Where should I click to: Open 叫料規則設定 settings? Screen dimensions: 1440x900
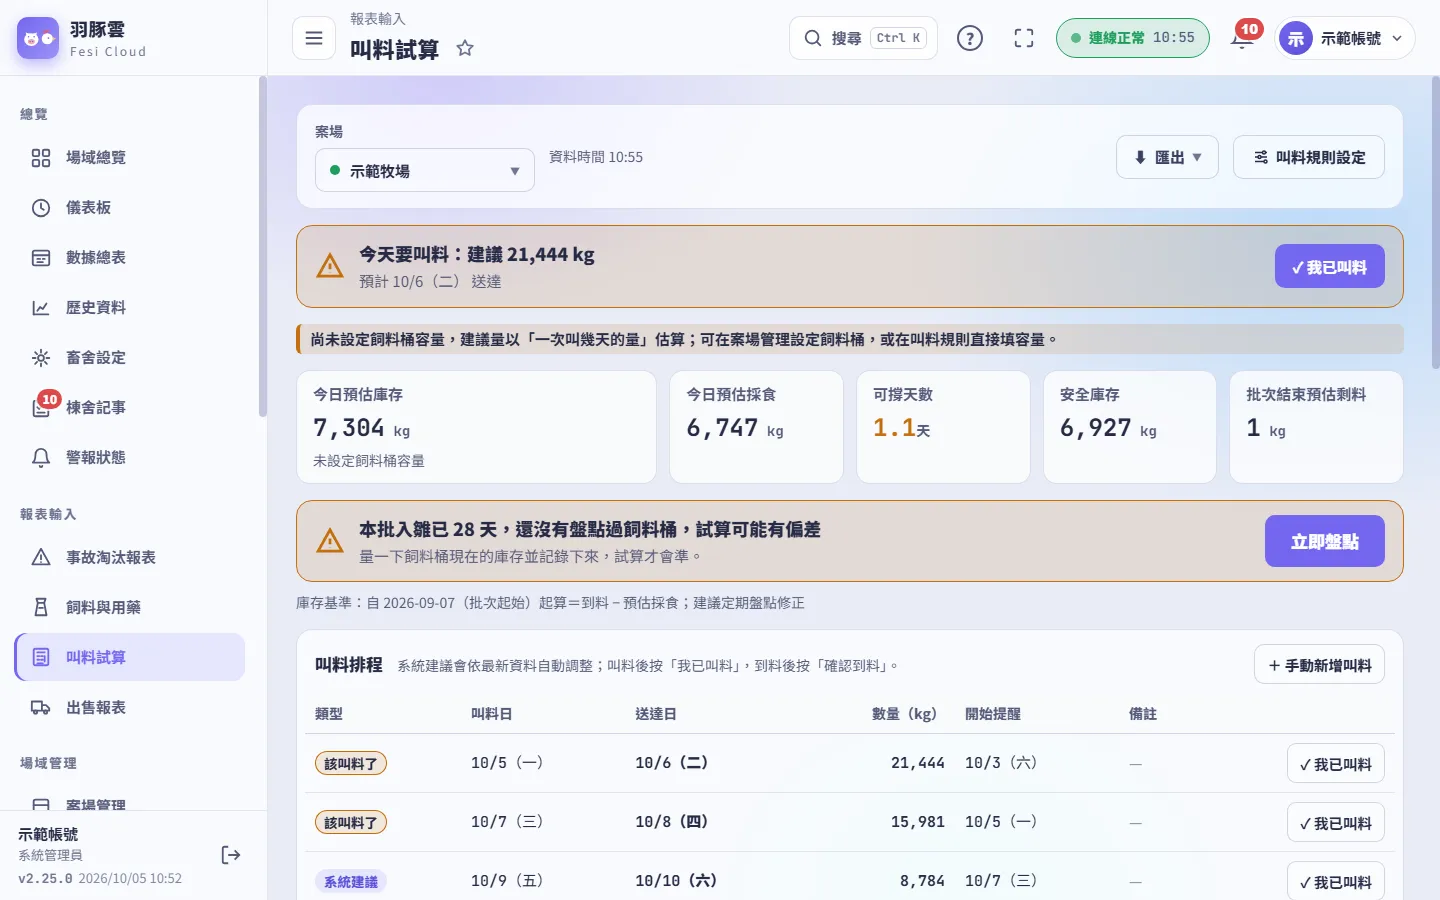coord(1309,157)
